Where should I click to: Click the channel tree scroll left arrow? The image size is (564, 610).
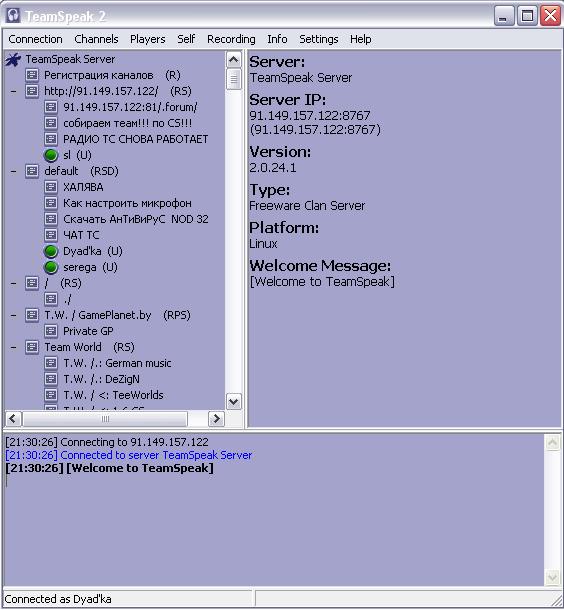click(x=12, y=419)
